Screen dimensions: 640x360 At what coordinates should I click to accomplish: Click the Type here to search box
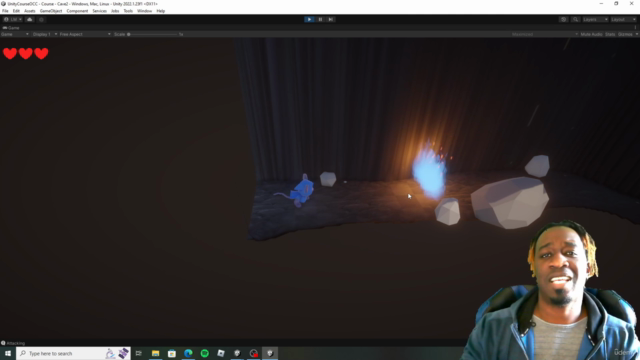point(73,353)
